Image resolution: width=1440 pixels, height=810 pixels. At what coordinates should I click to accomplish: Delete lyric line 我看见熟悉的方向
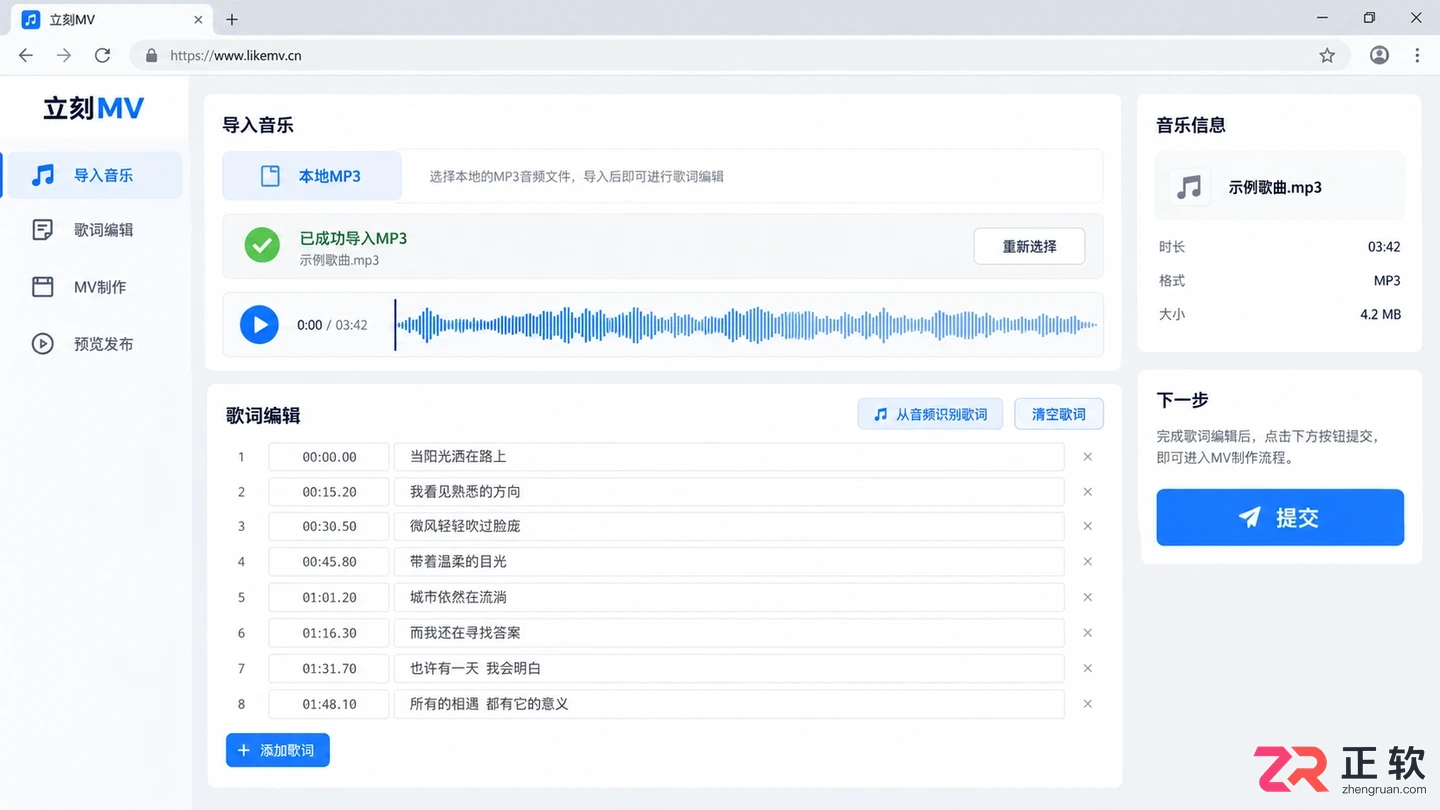1088,492
